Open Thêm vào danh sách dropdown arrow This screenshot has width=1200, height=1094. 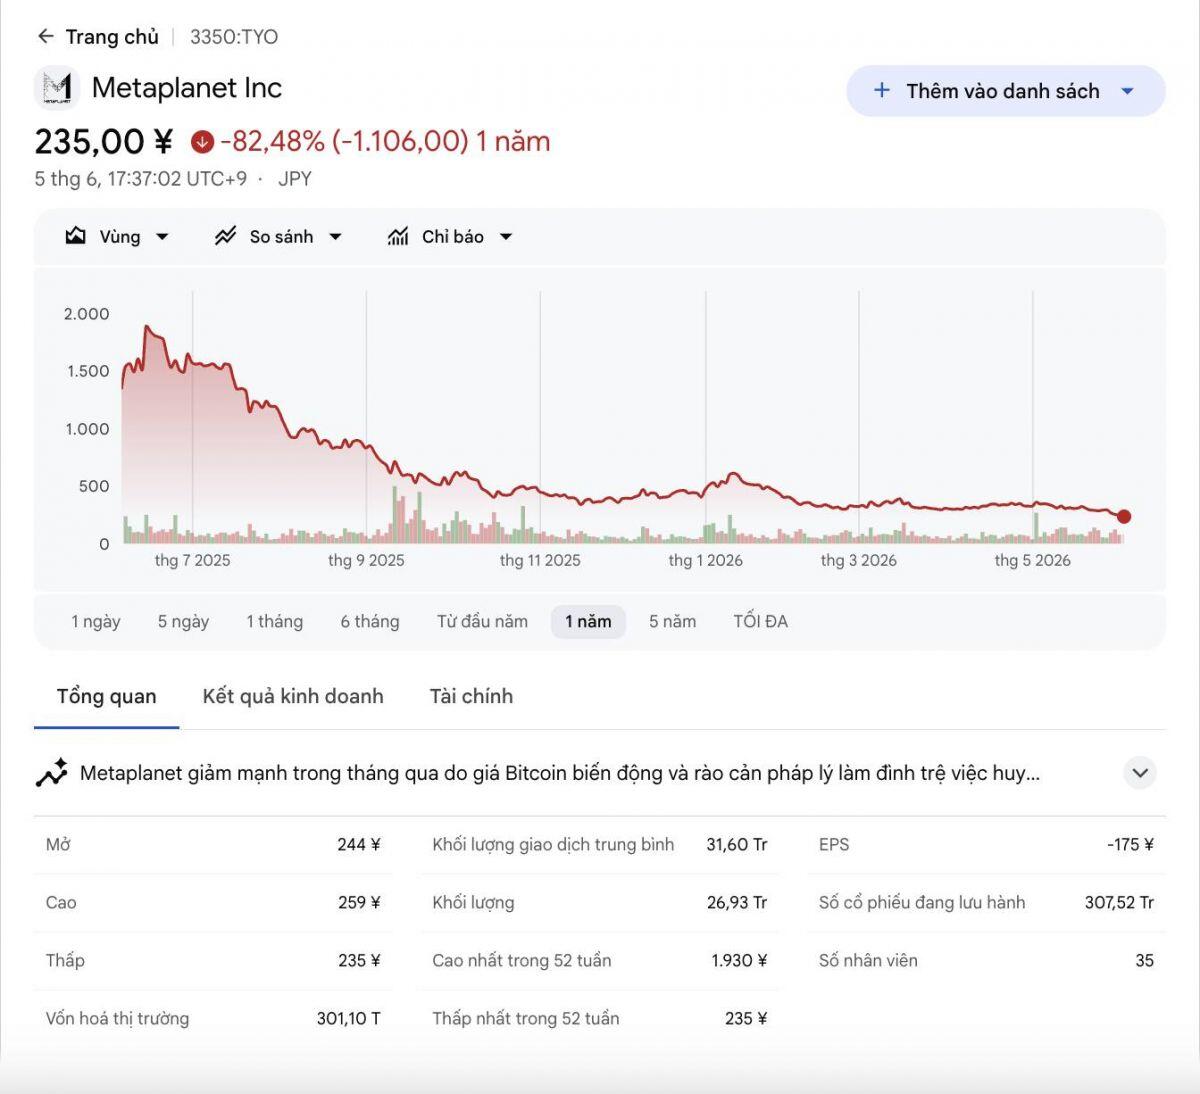tap(1128, 91)
